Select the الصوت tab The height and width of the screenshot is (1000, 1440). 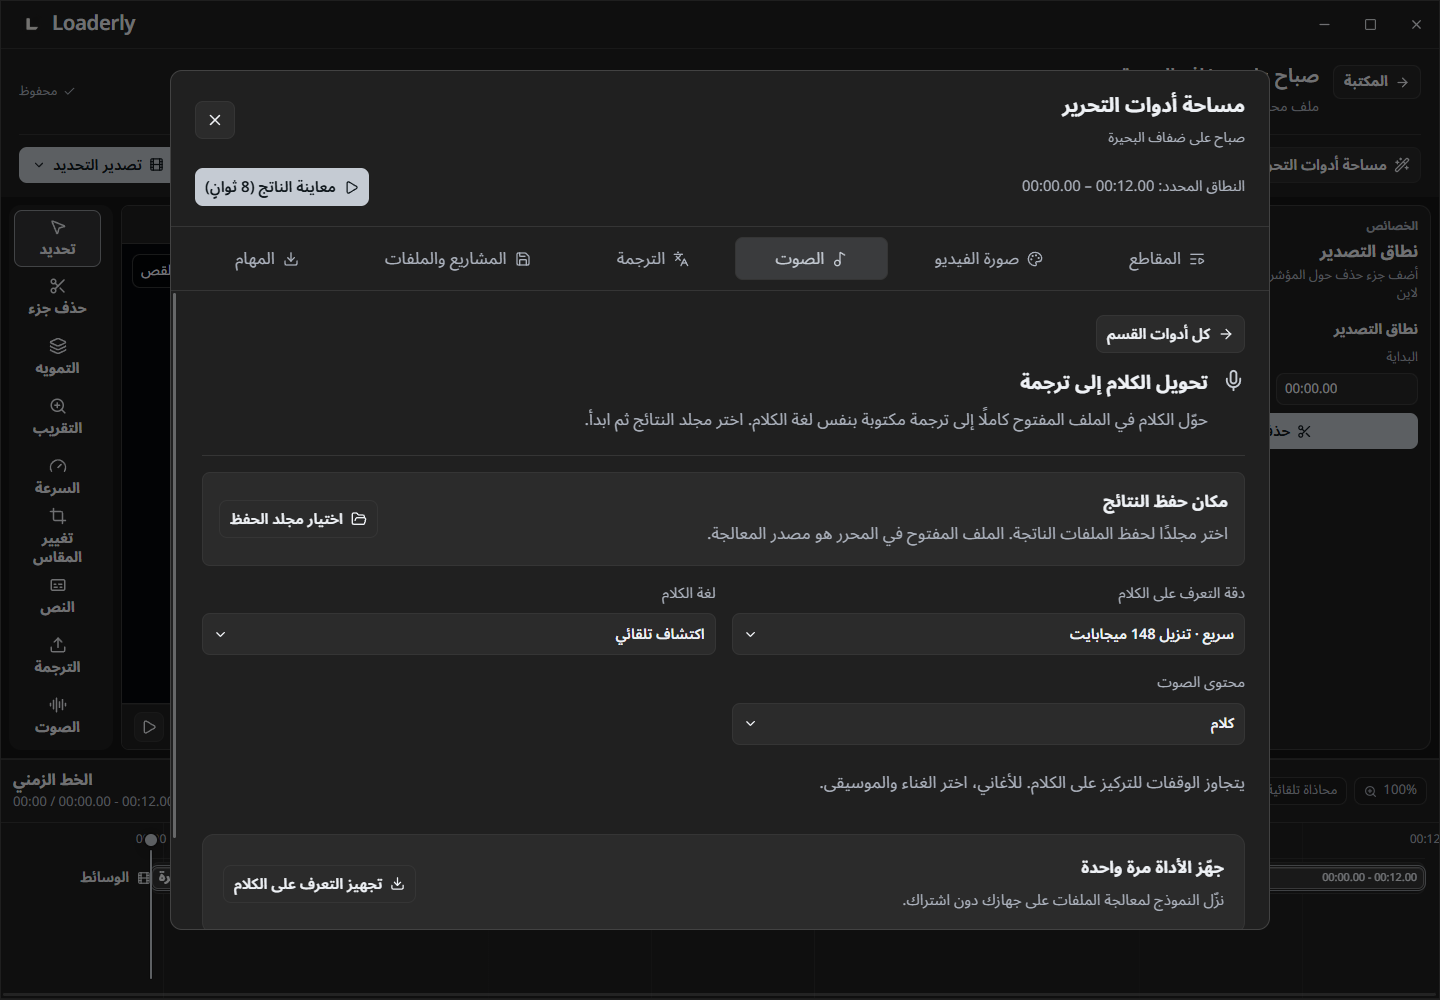coord(811,259)
